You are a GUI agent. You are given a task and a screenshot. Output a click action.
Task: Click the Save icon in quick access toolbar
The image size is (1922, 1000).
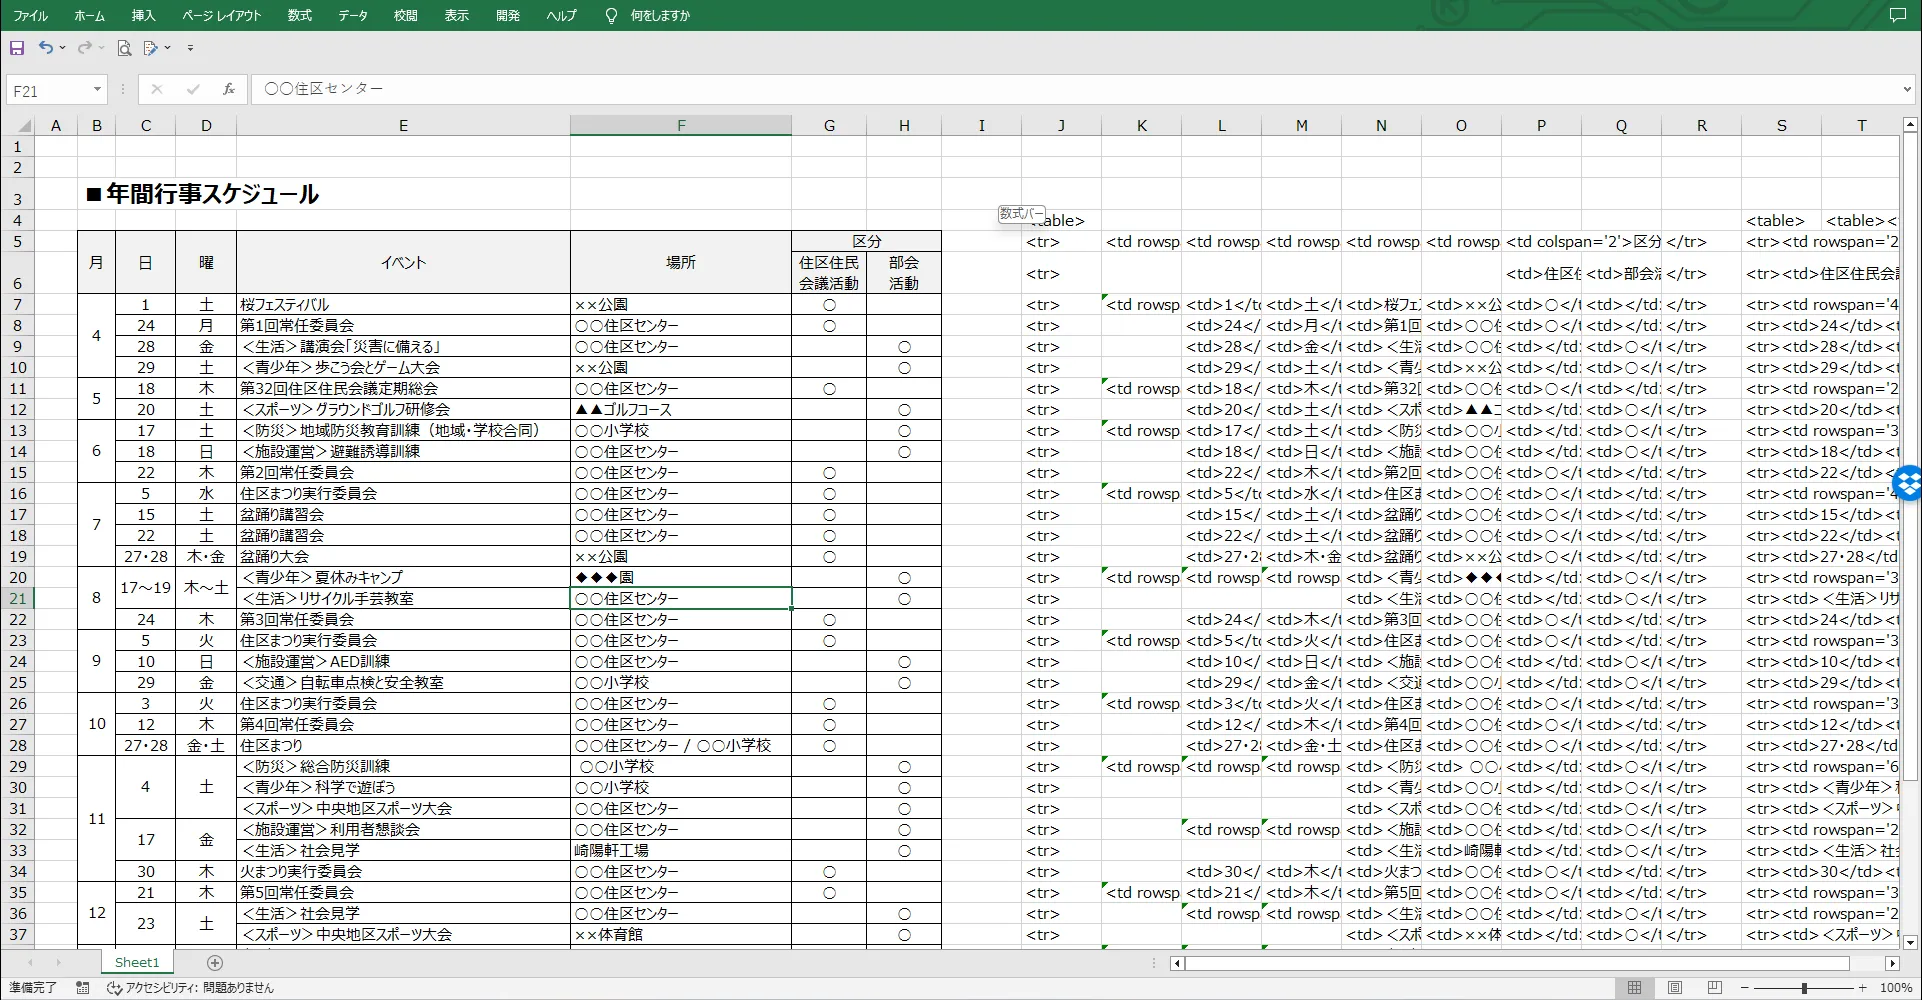[17, 48]
